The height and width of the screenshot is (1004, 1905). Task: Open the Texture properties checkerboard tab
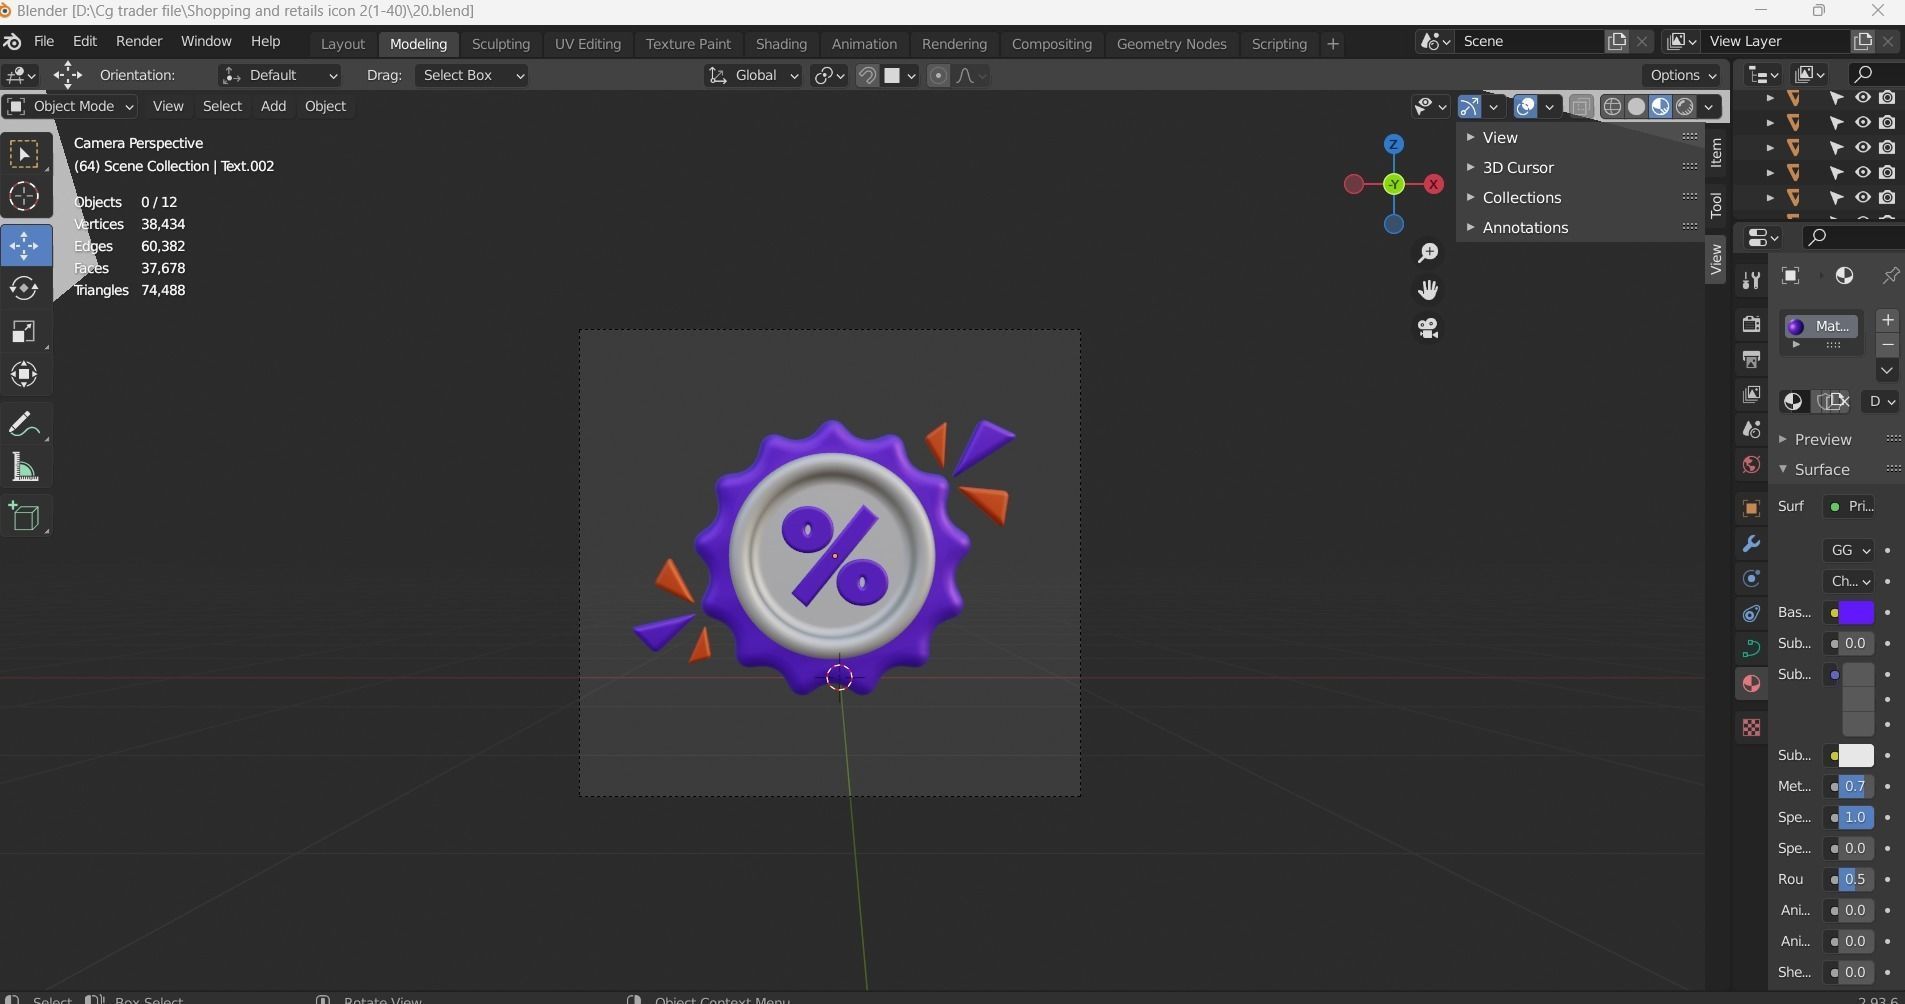click(1751, 727)
